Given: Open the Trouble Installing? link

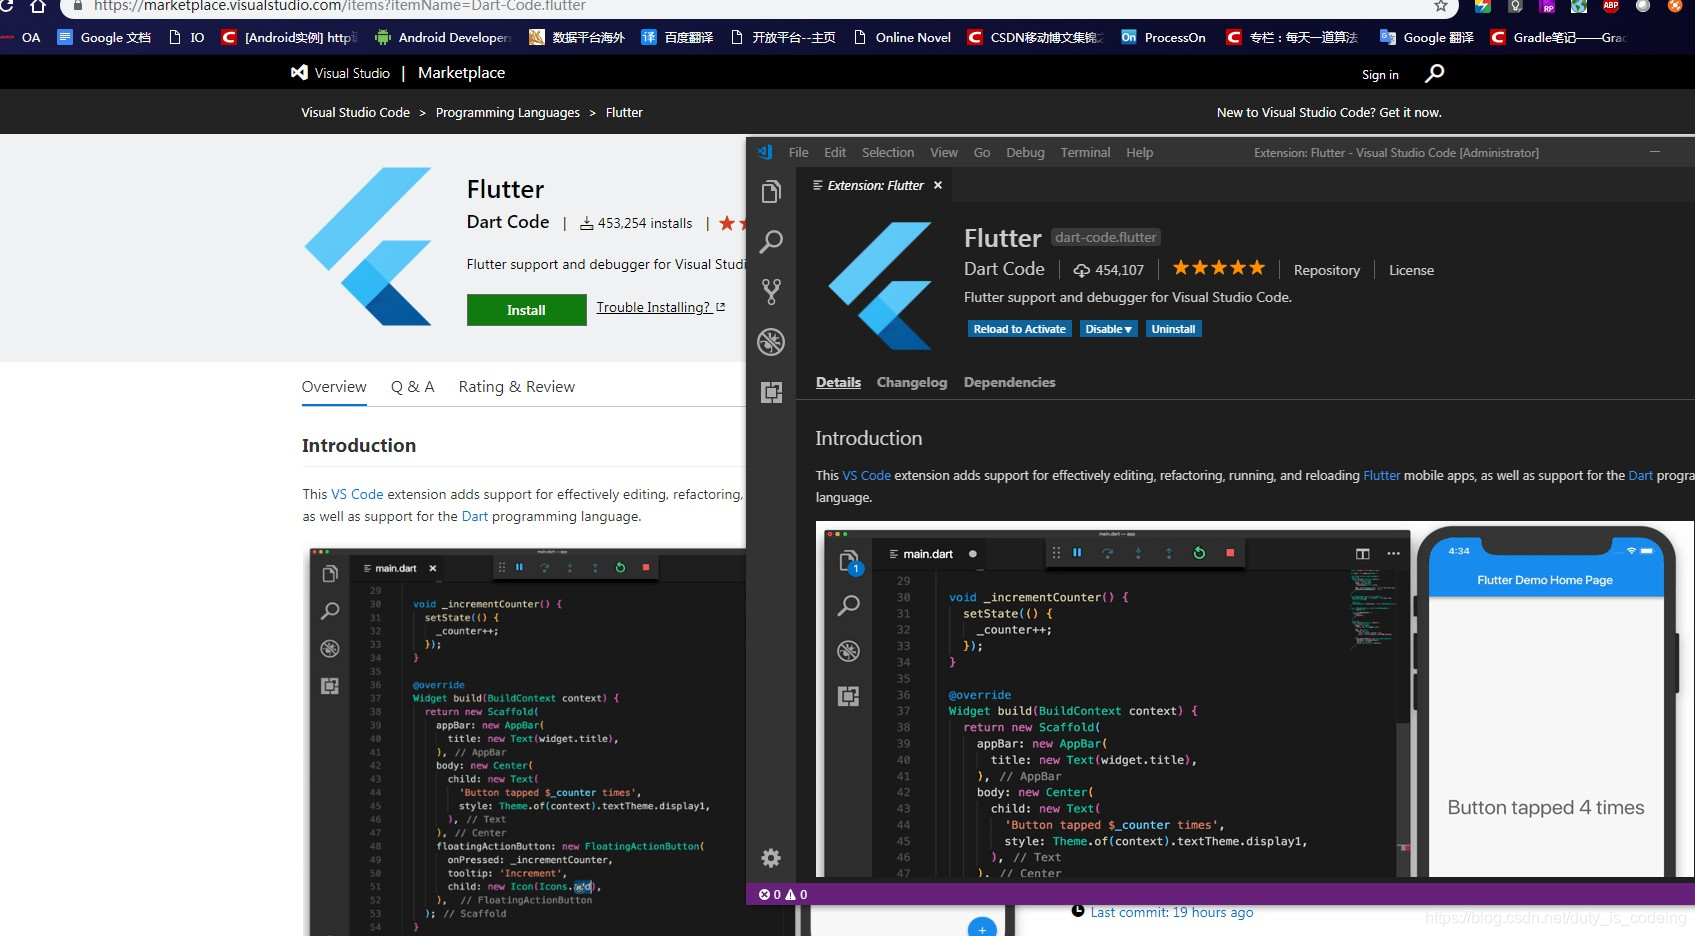Looking at the screenshot, I should (661, 307).
